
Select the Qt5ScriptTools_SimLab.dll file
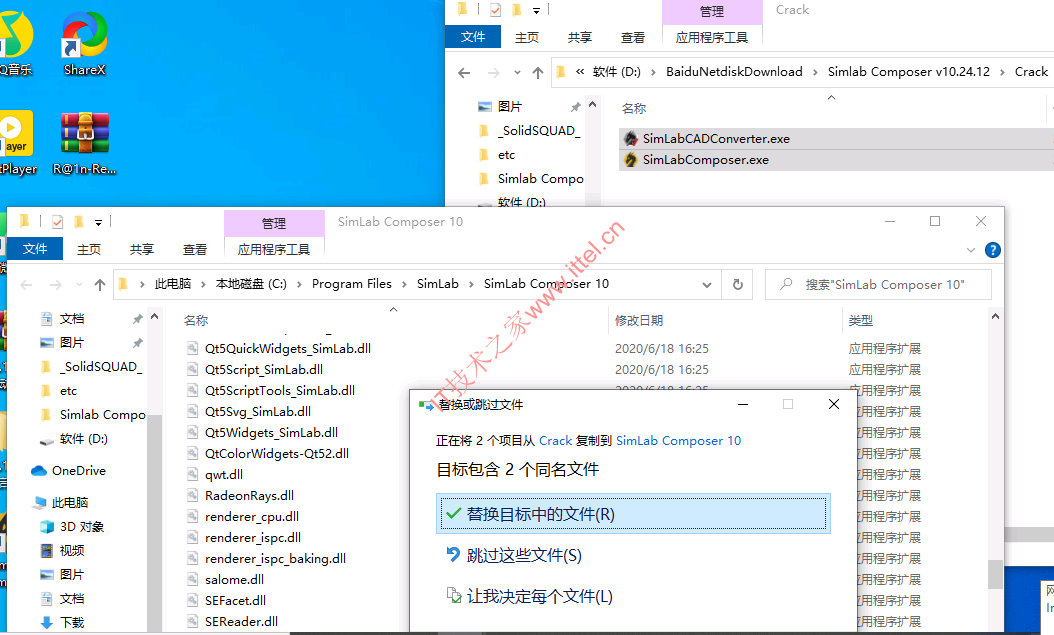280,390
